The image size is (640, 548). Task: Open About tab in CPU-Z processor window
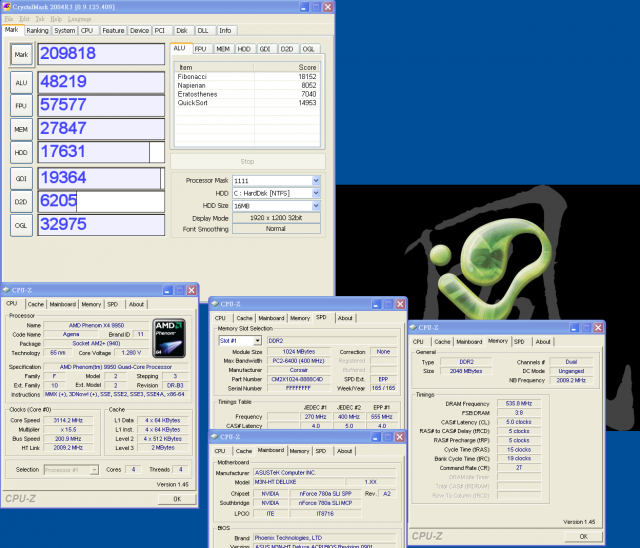136,304
